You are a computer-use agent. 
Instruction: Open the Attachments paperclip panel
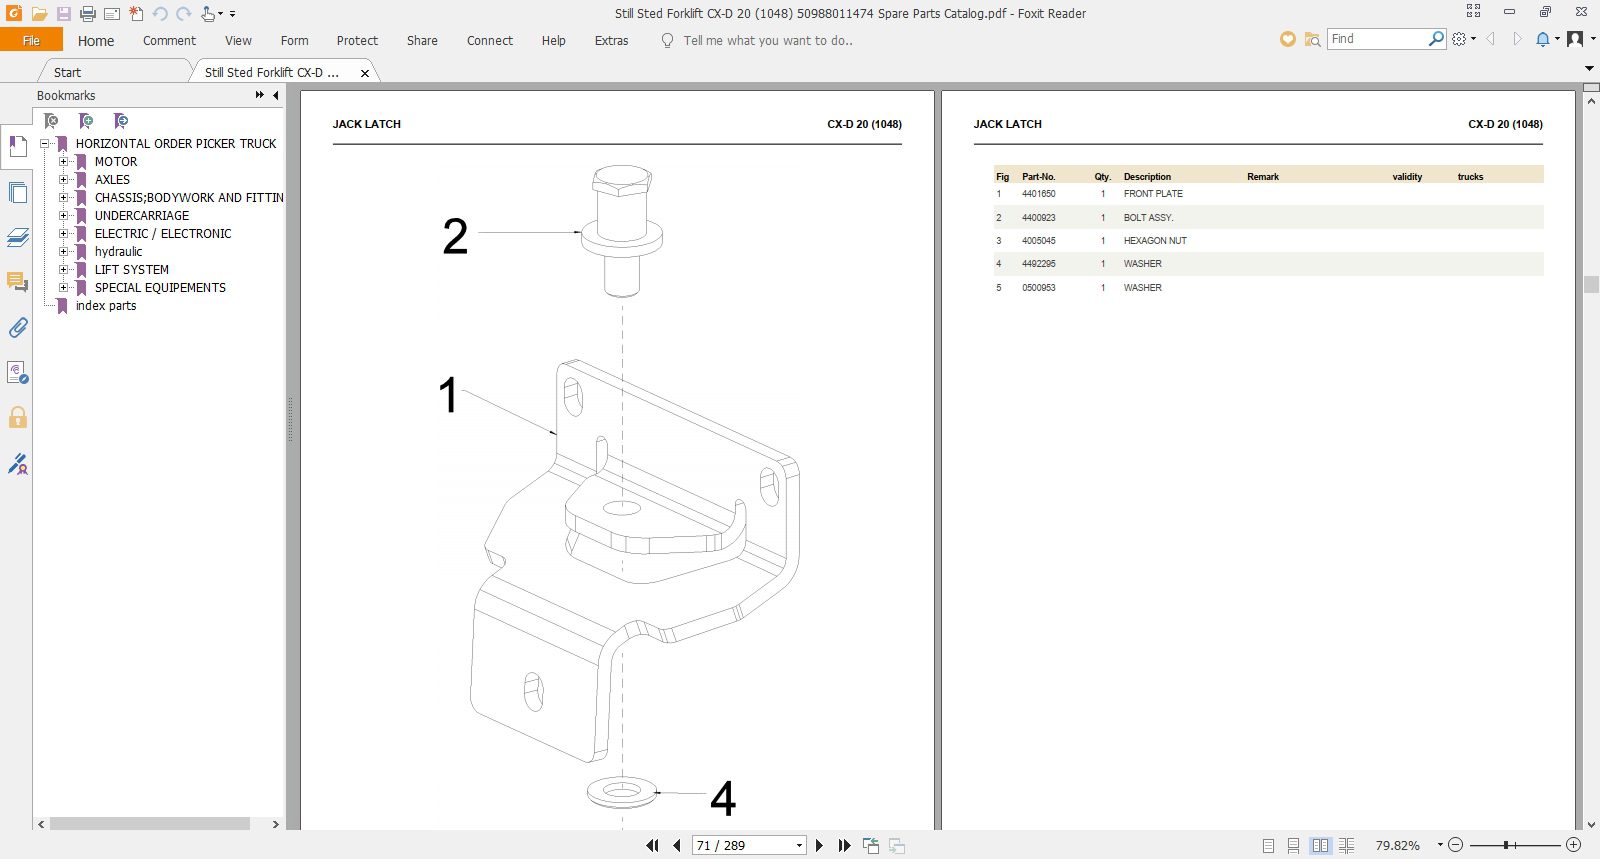point(17,327)
